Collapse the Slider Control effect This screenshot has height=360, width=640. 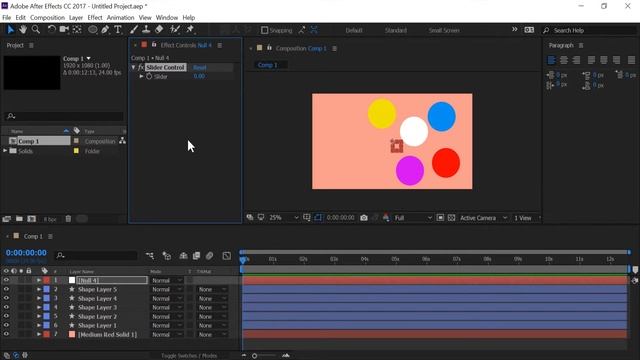click(x=133, y=67)
